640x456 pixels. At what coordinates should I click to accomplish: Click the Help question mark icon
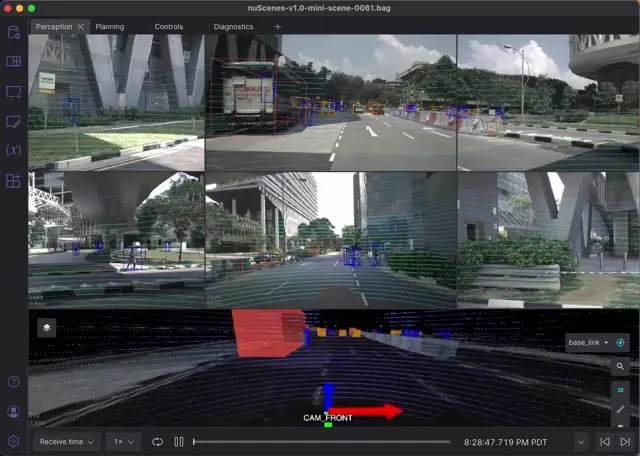coord(13,382)
